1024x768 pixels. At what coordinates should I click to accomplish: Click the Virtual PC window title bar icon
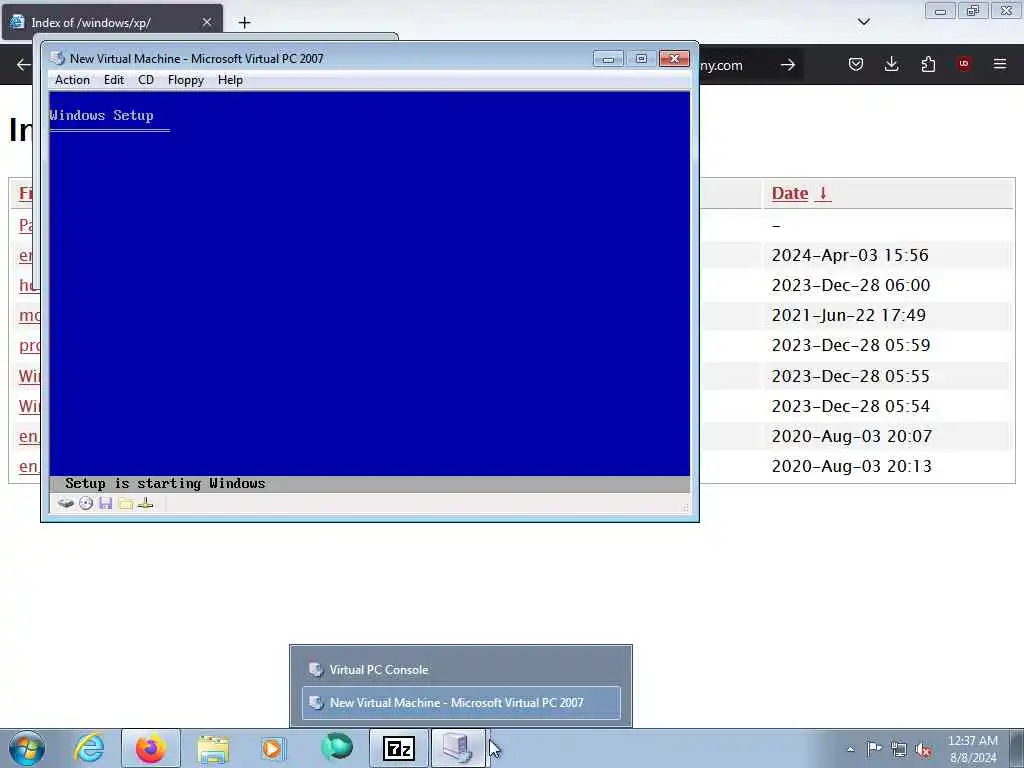[58, 58]
